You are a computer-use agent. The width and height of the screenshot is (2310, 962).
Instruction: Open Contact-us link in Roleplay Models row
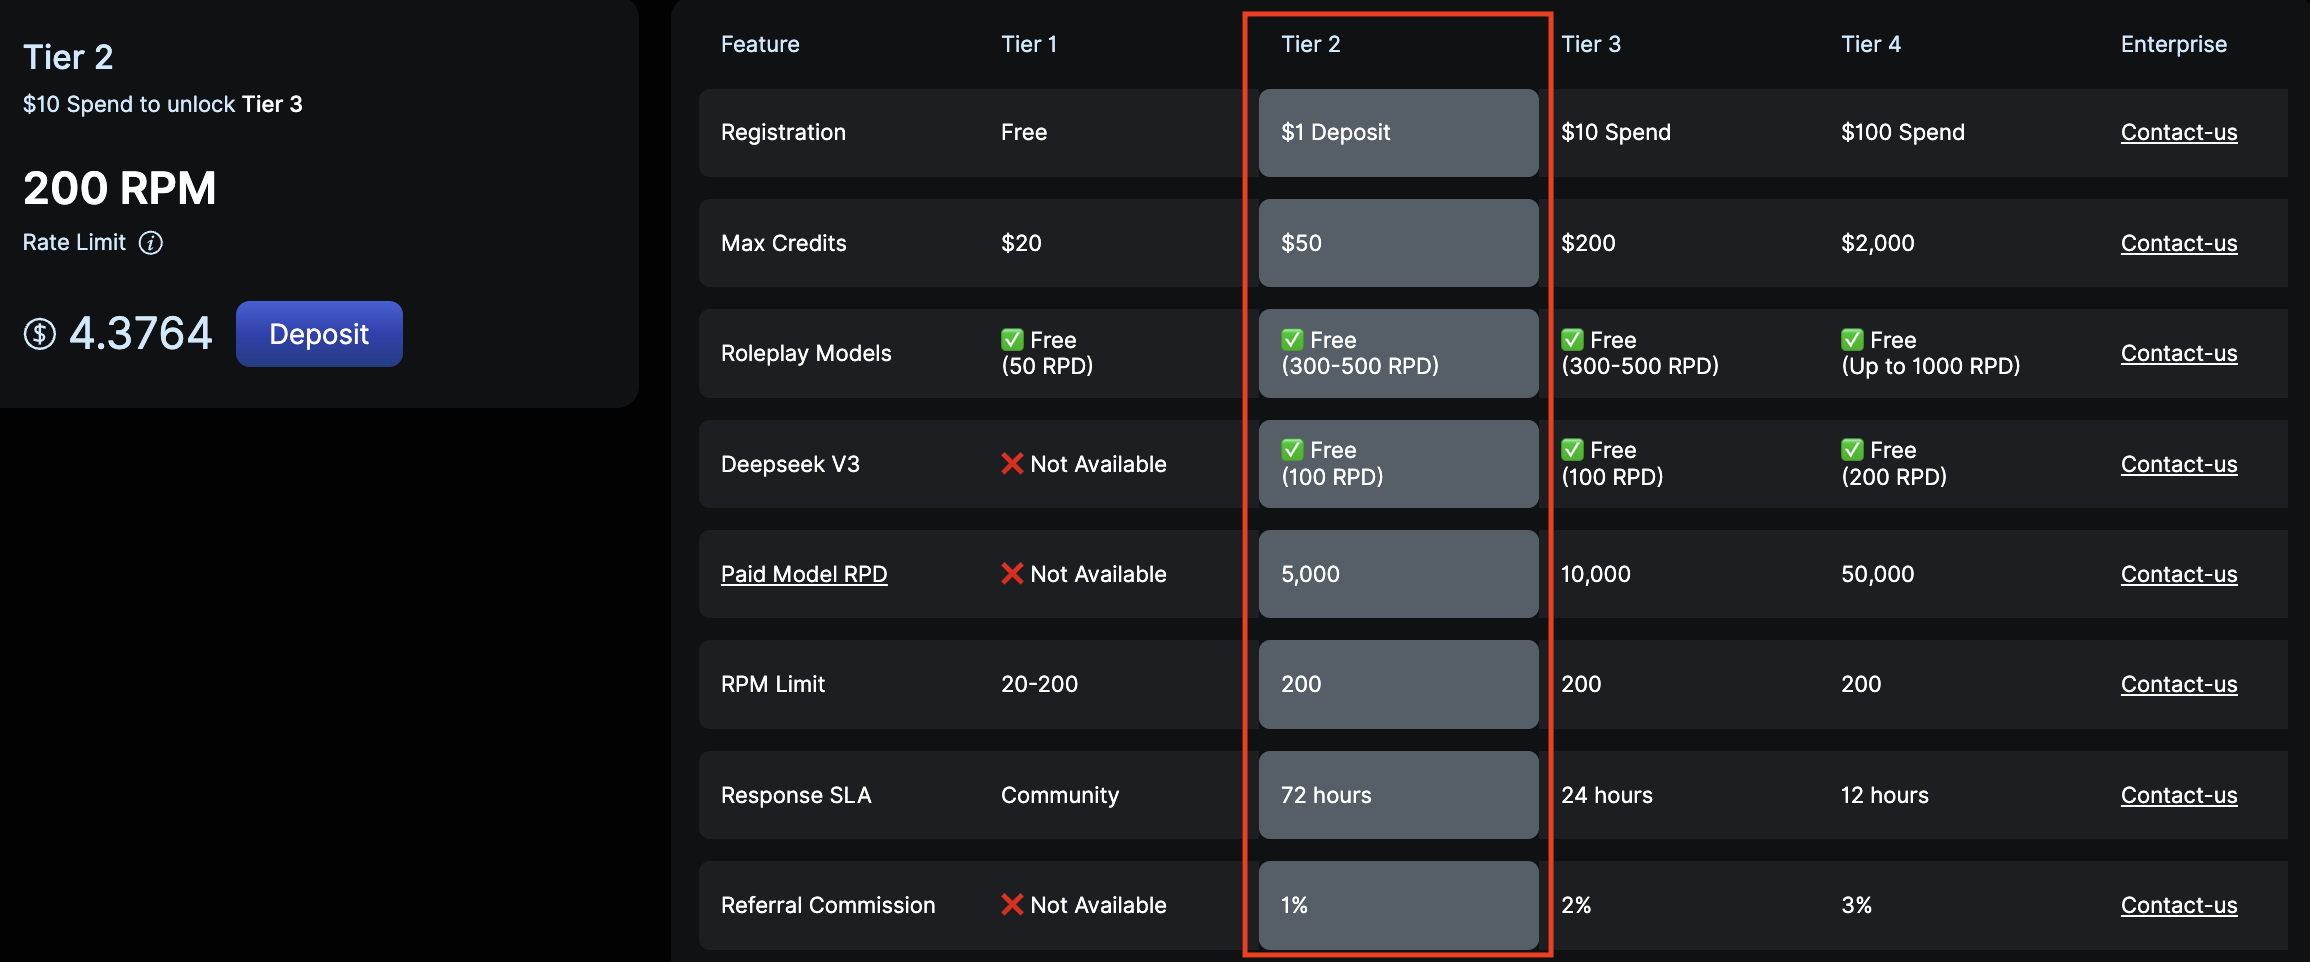pos(2179,353)
